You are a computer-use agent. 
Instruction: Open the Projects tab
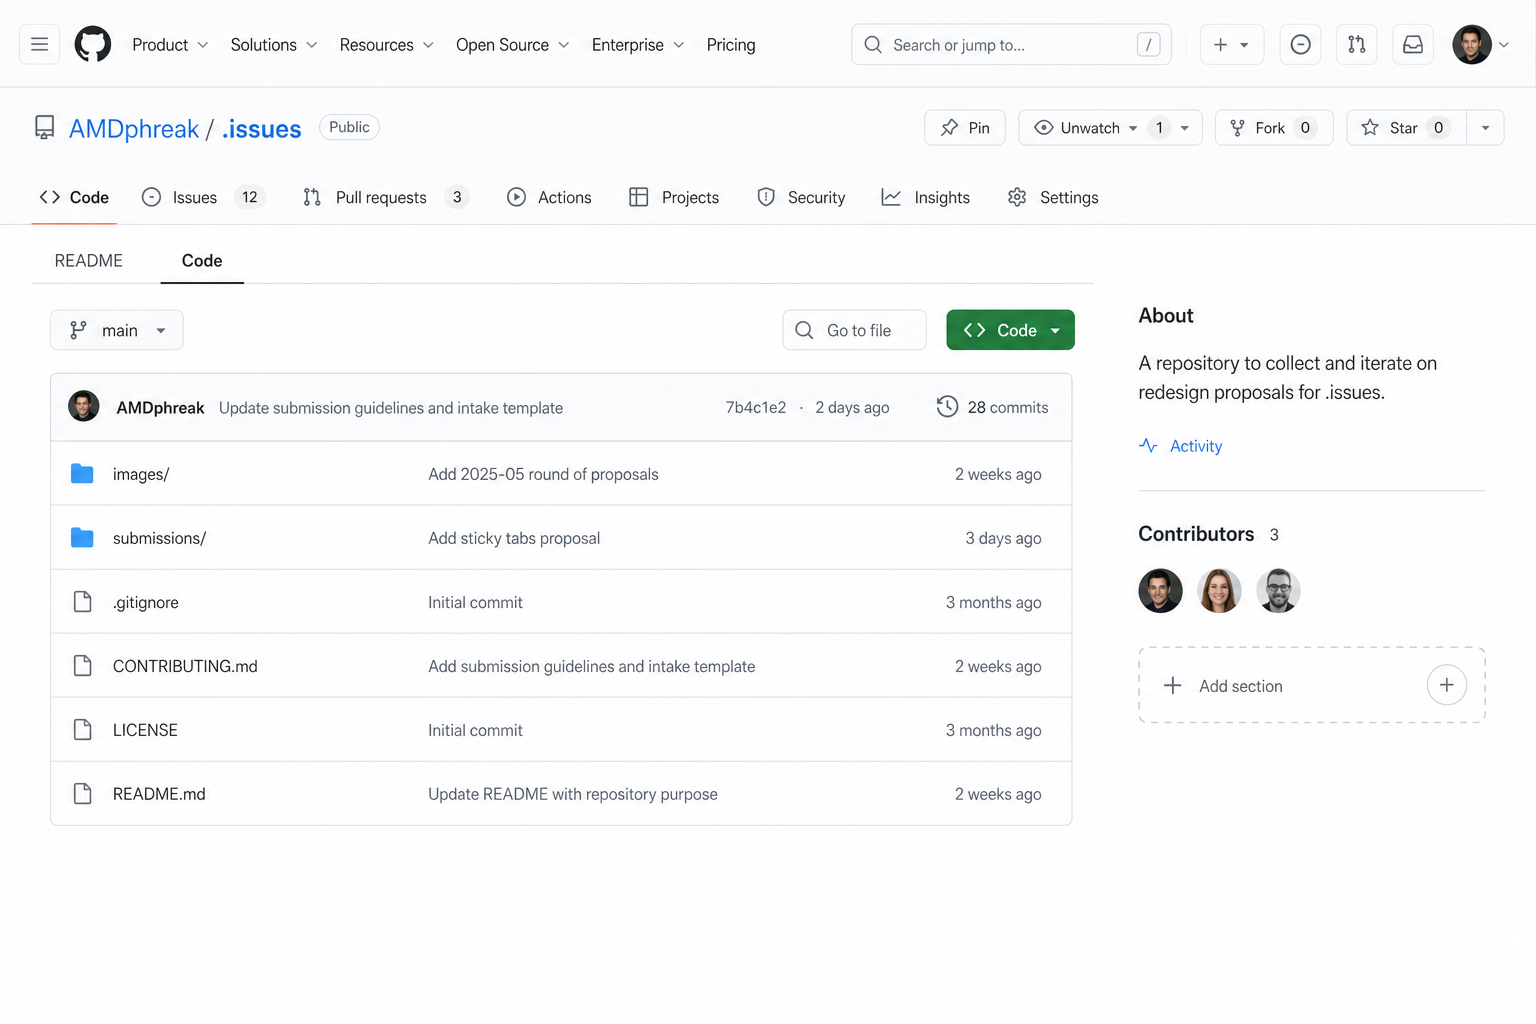click(x=674, y=197)
